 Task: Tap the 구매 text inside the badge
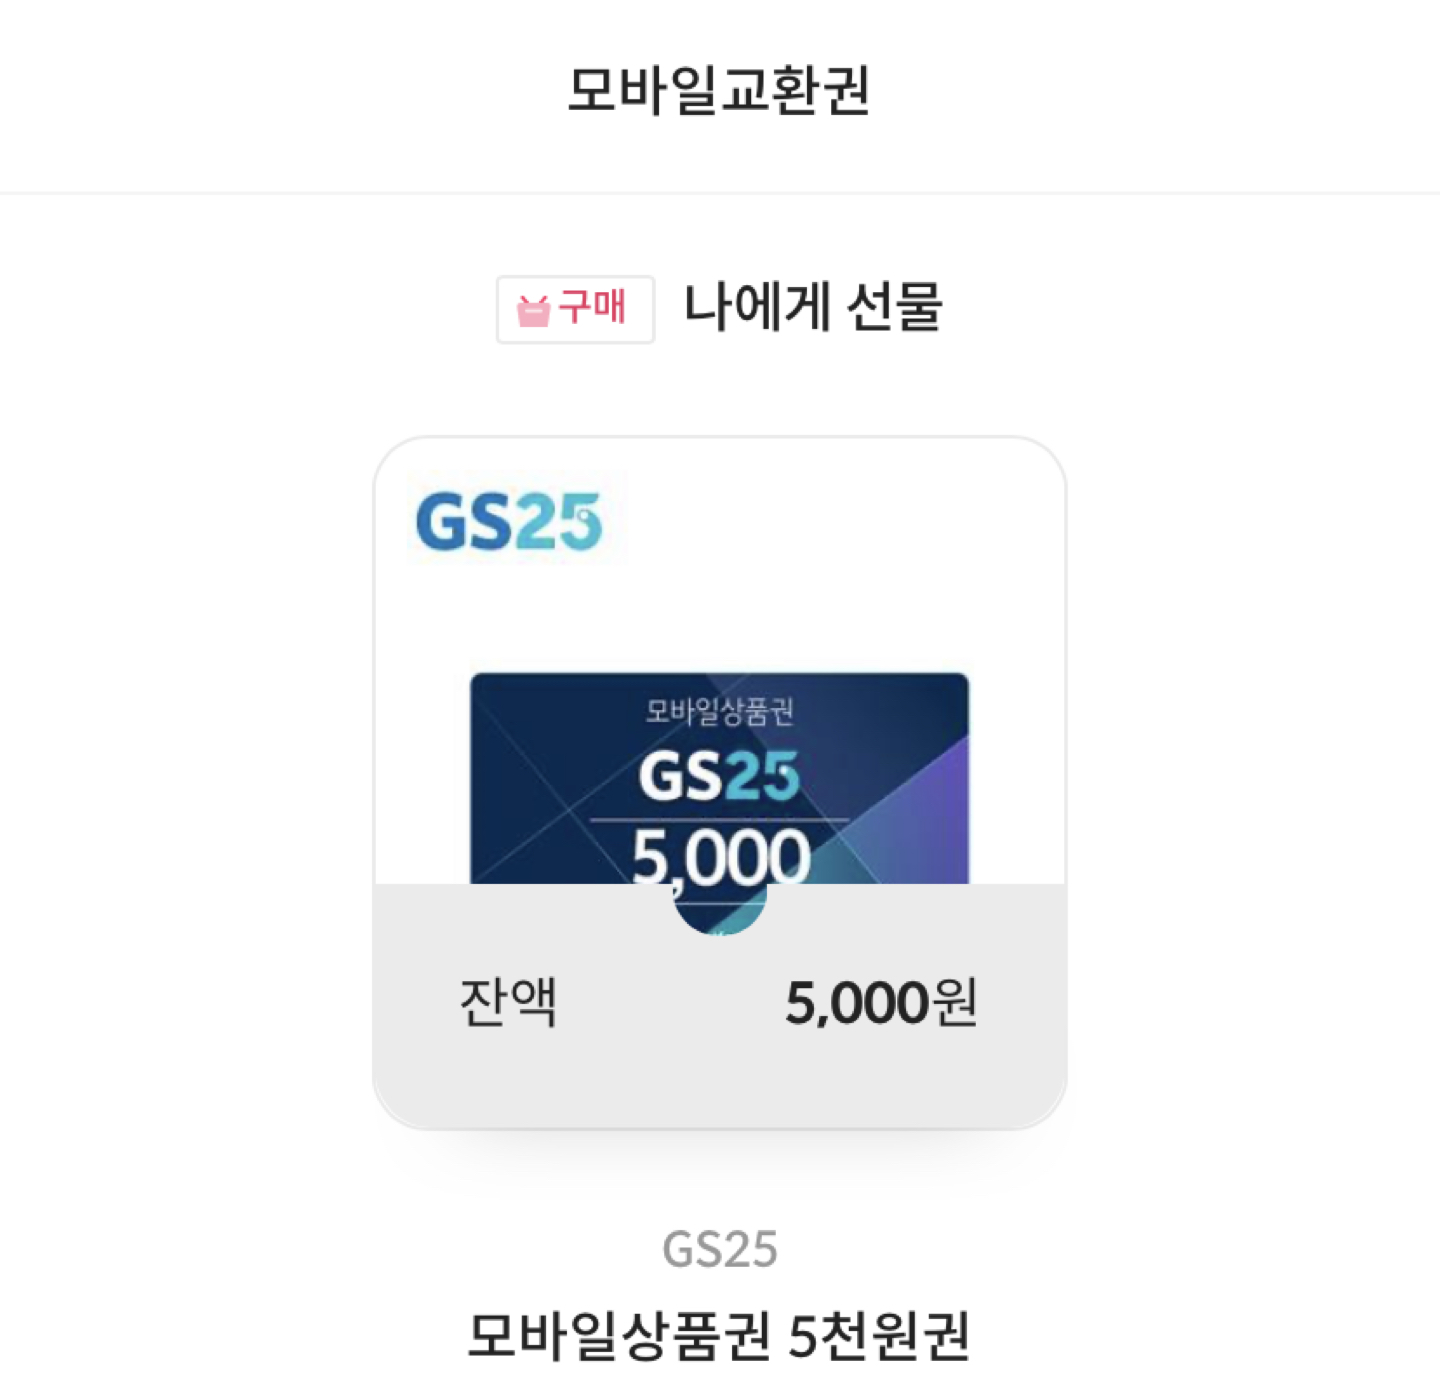pos(592,307)
